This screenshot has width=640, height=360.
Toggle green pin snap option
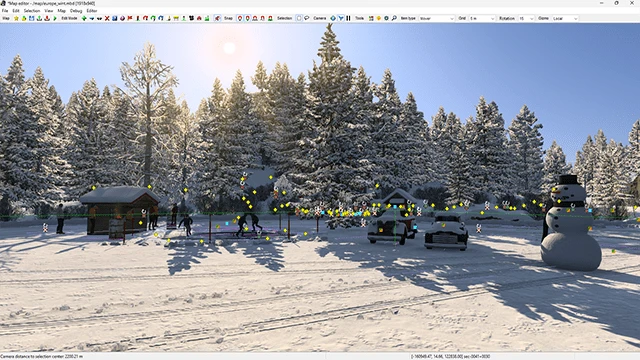[247, 18]
